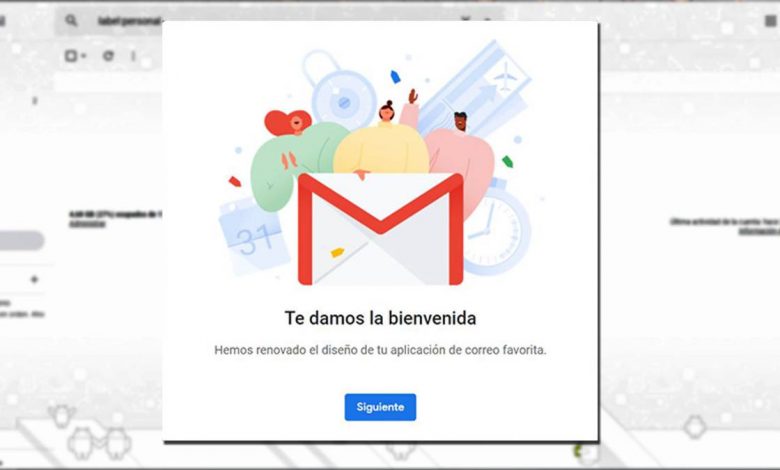The height and width of the screenshot is (470, 780).
Task: Click the Te damos la bienvenida heading
Action: (380, 318)
